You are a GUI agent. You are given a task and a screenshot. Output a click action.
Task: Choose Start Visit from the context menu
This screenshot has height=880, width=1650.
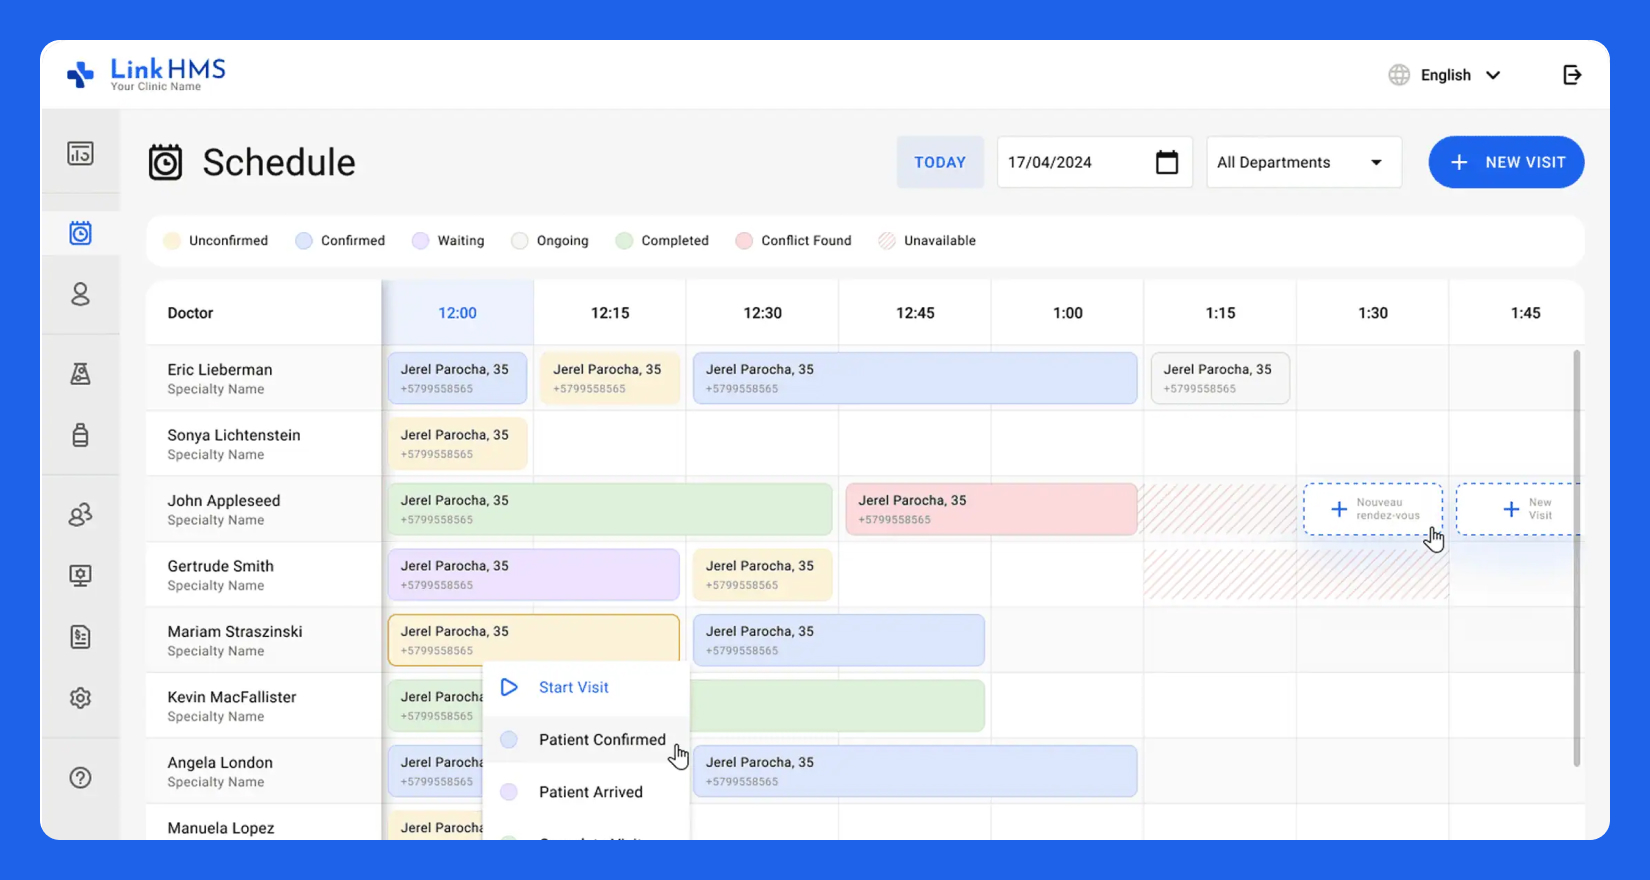[x=573, y=687]
